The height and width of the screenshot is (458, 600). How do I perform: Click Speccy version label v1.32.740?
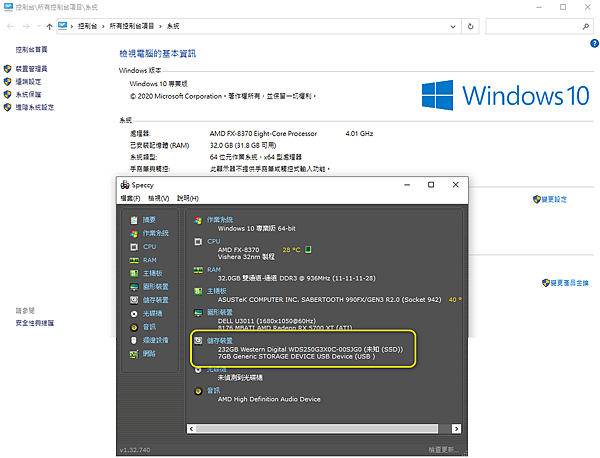[135, 450]
